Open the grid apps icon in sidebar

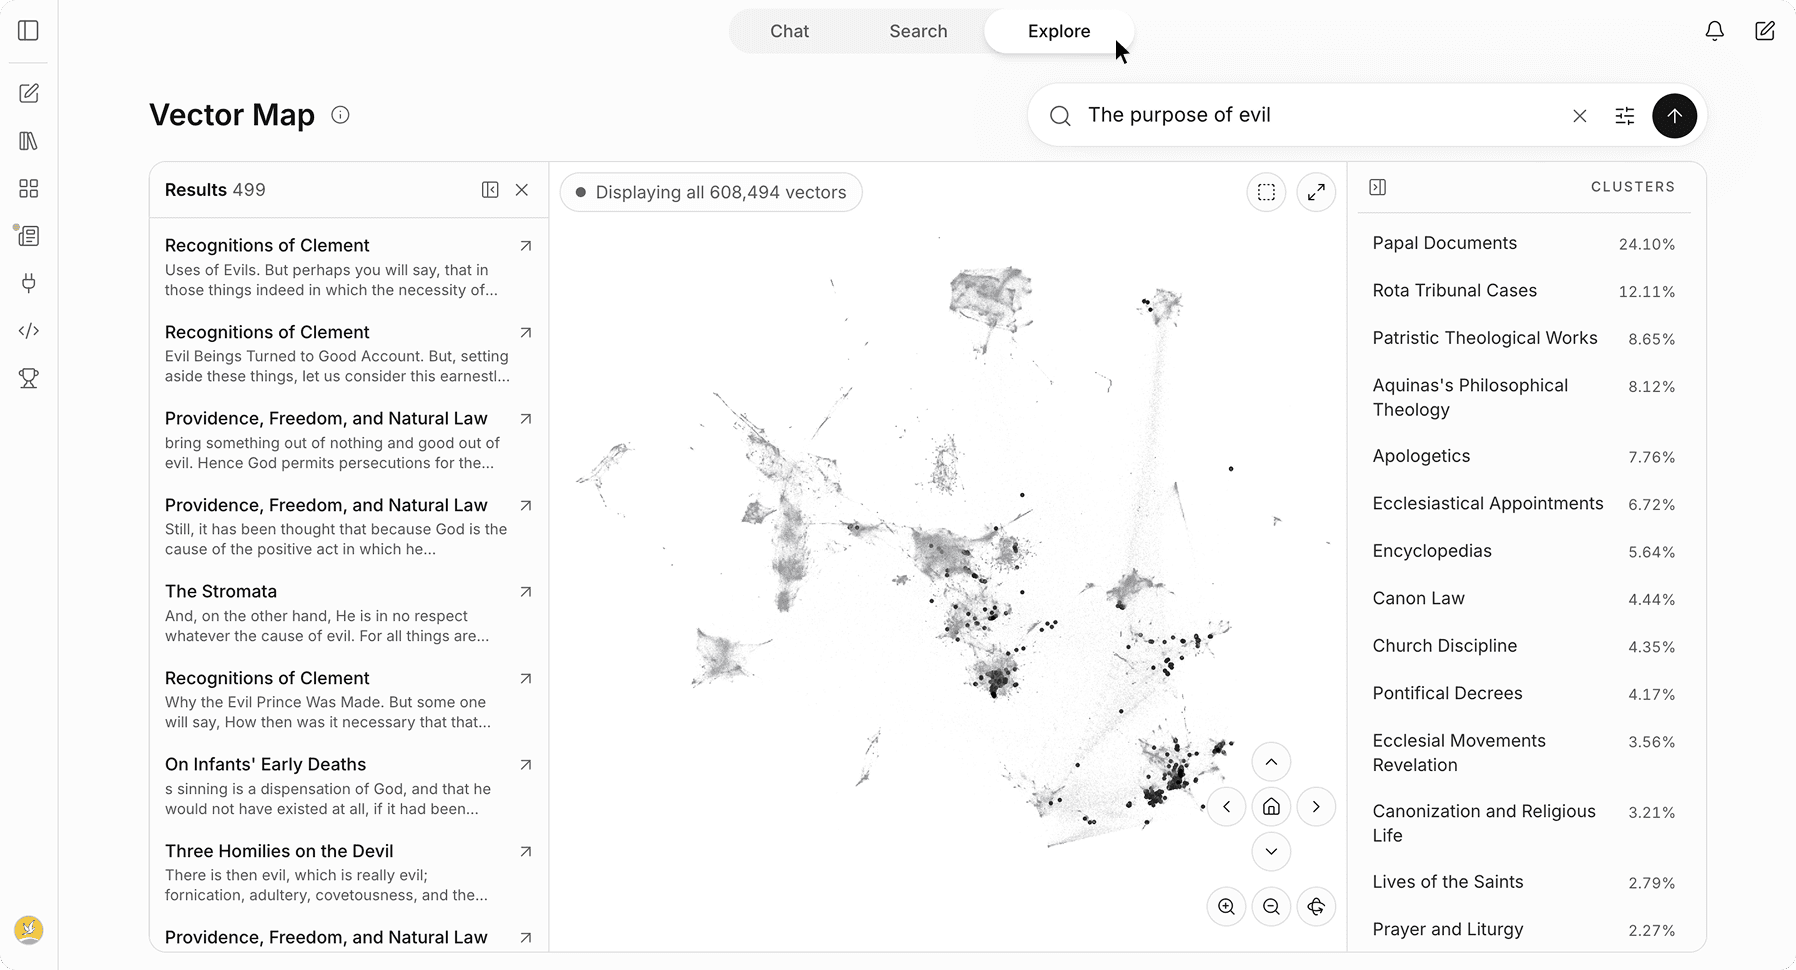pos(28,188)
